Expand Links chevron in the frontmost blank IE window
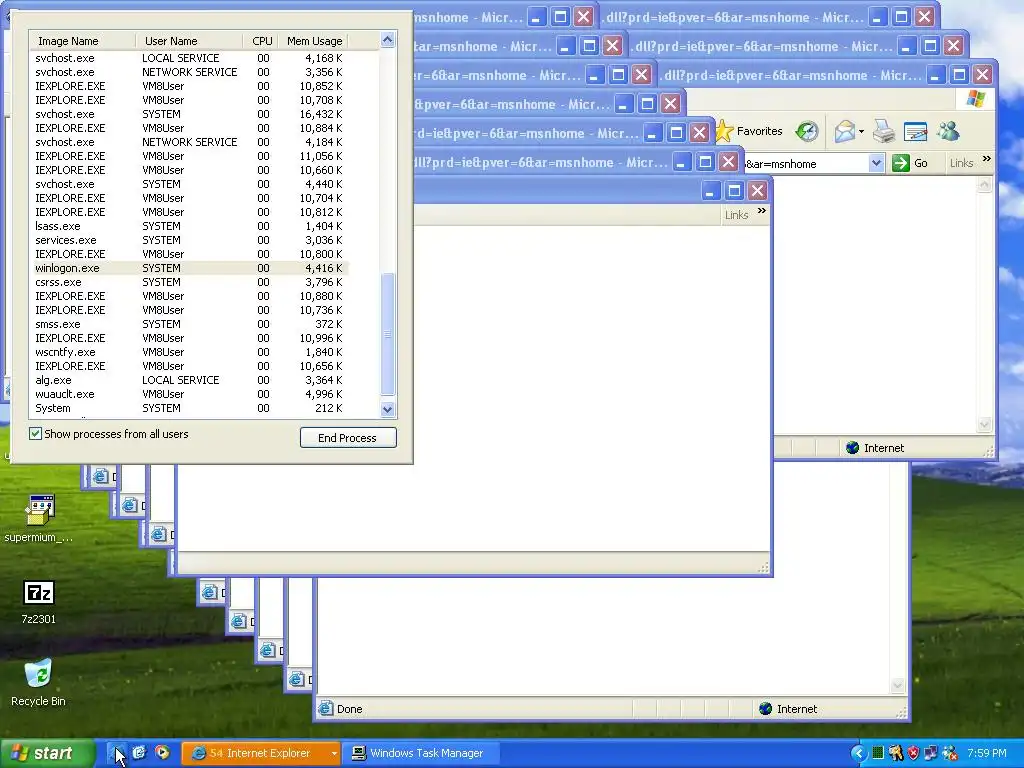The image size is (1024, 768). tap(761, 211)
